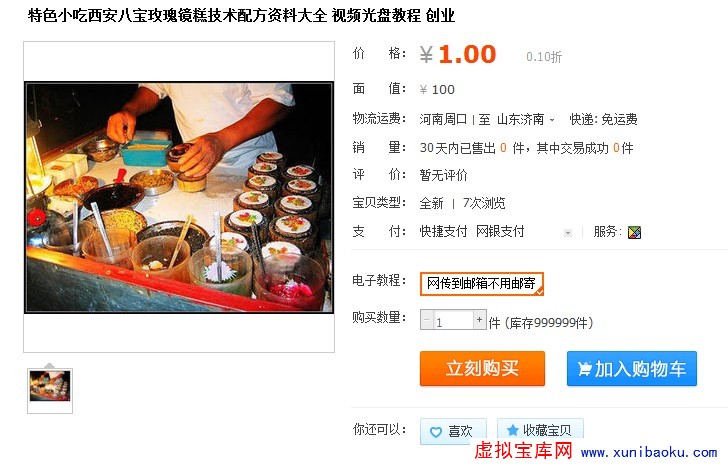
Task: Open the 快捷支付 payment link
Action: tap(443, 231)
